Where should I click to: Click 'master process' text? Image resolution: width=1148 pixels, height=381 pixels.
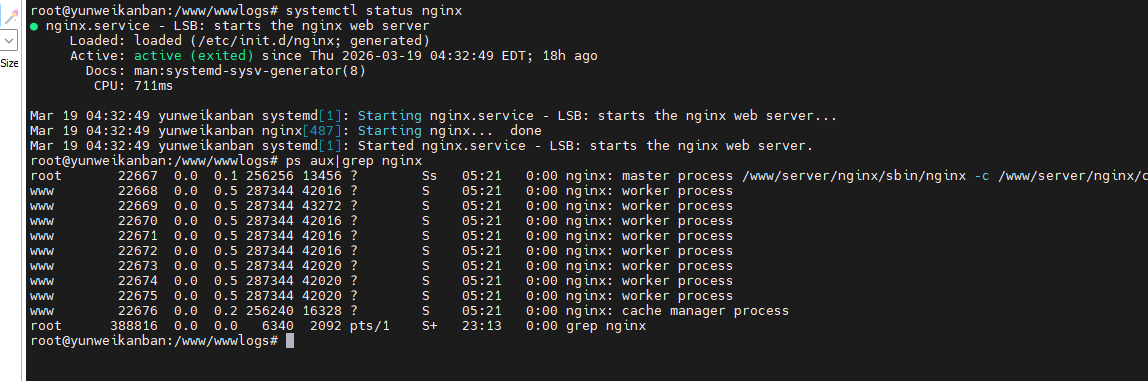(x=677, y=176)
